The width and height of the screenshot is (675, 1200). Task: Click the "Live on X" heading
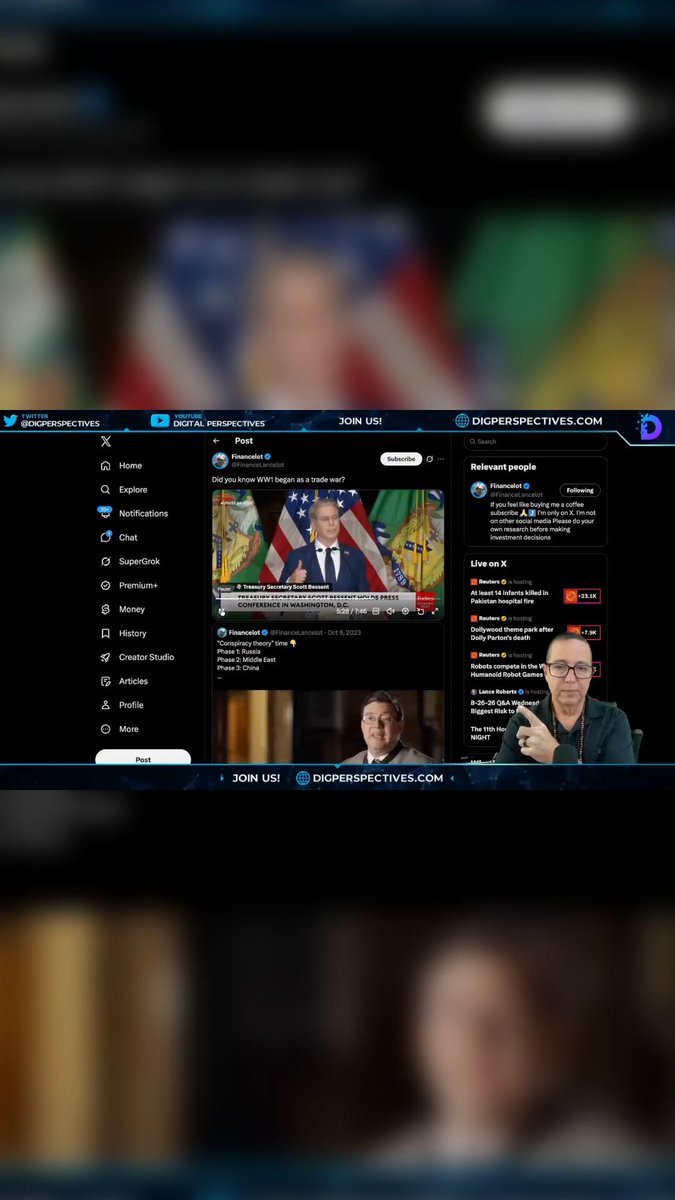489,564
